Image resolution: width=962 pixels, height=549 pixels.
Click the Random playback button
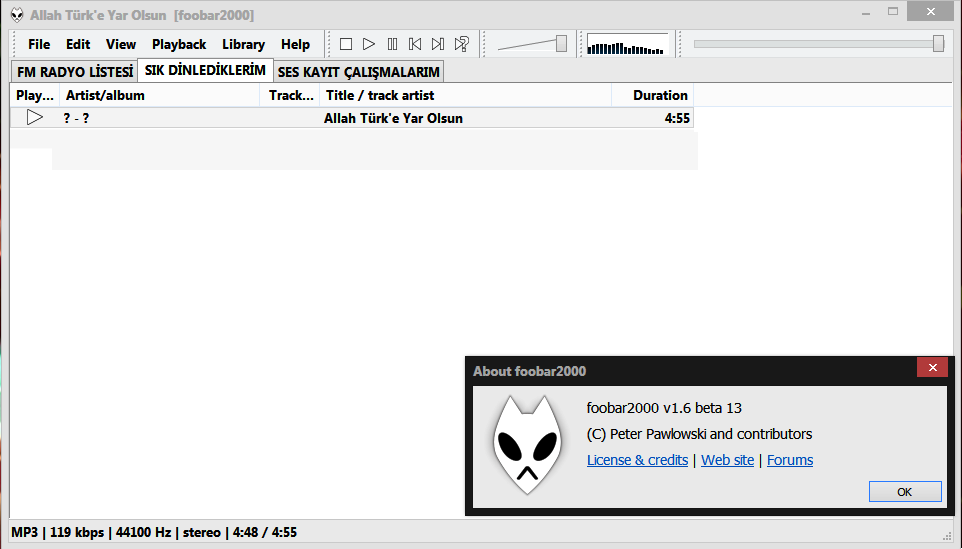click(x=461, y=44)
